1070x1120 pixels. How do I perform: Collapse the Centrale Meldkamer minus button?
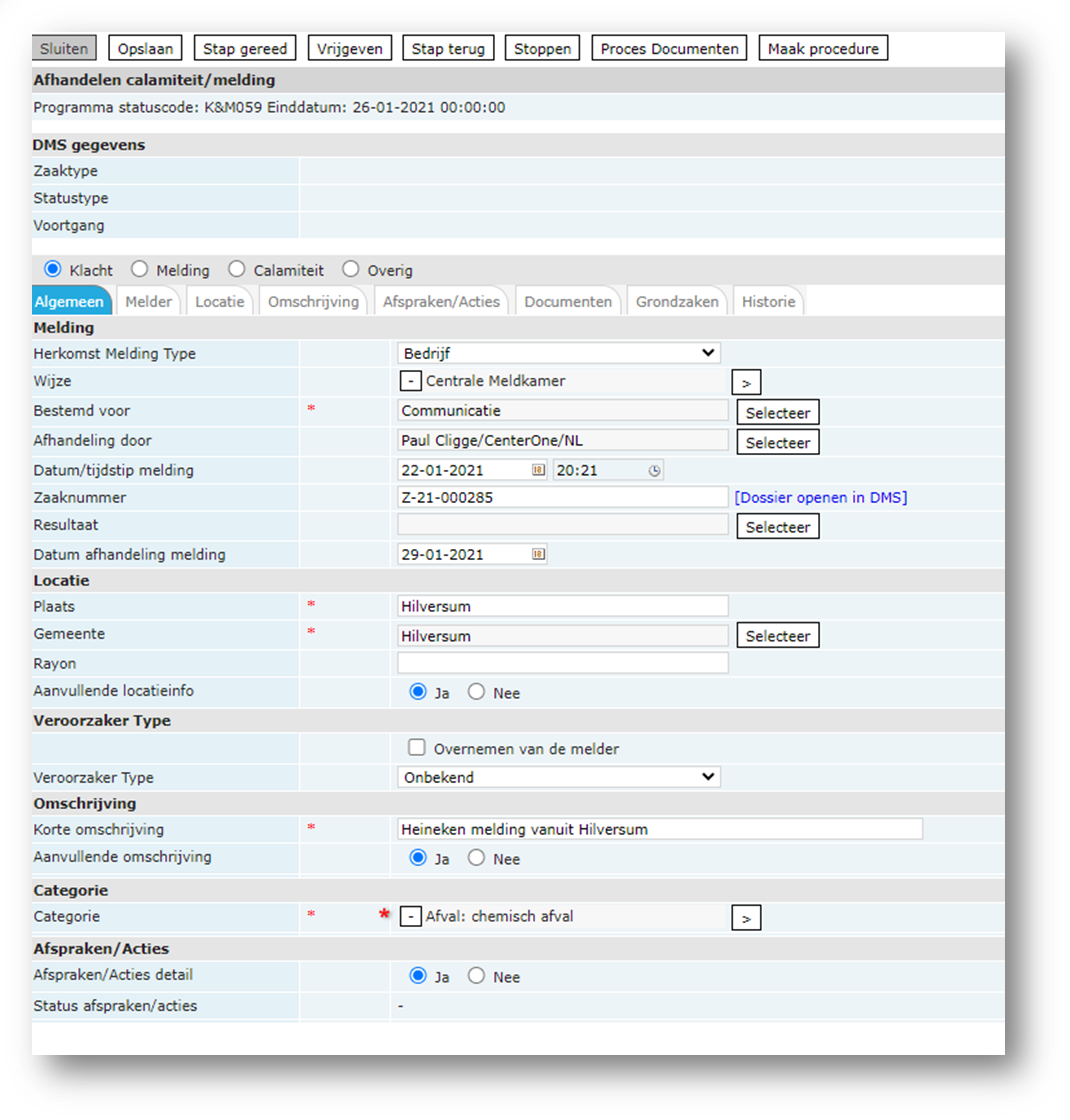tap(410, 381)
